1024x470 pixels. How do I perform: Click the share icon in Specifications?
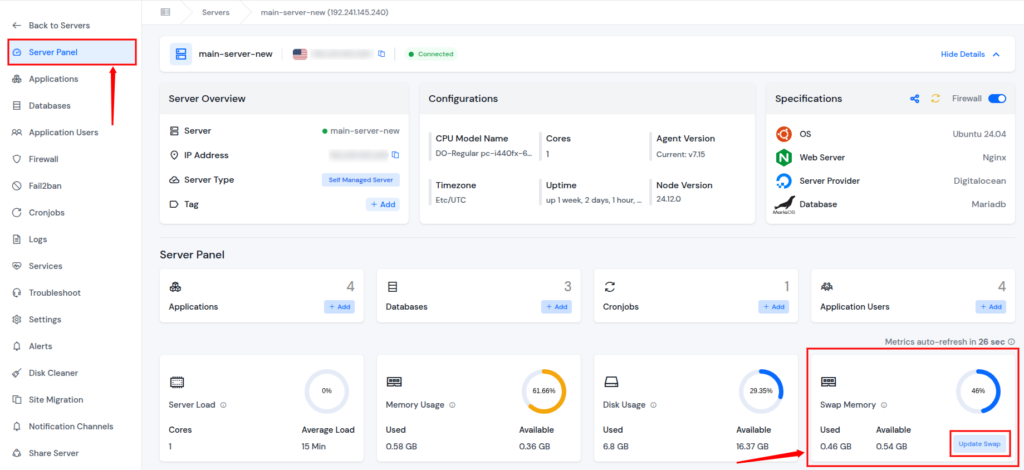914,99
